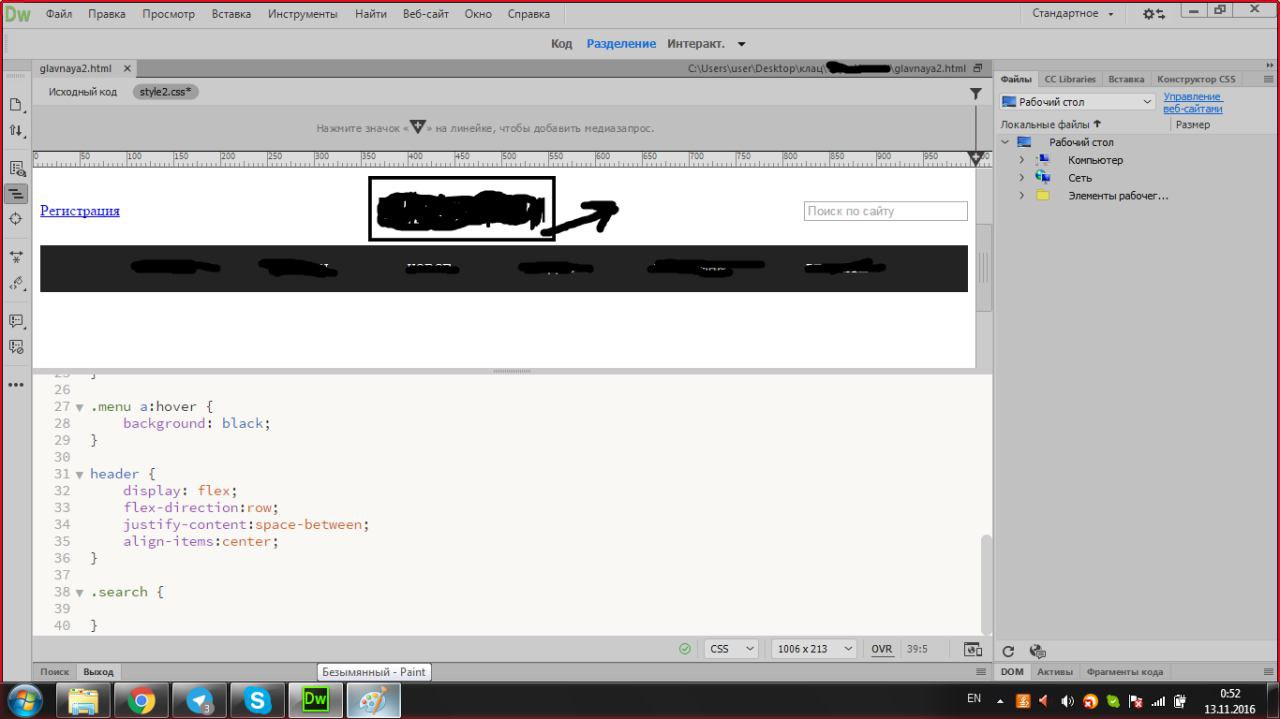1280x719 pixels.
Task: Open the Файл menu
Action: 59,14
